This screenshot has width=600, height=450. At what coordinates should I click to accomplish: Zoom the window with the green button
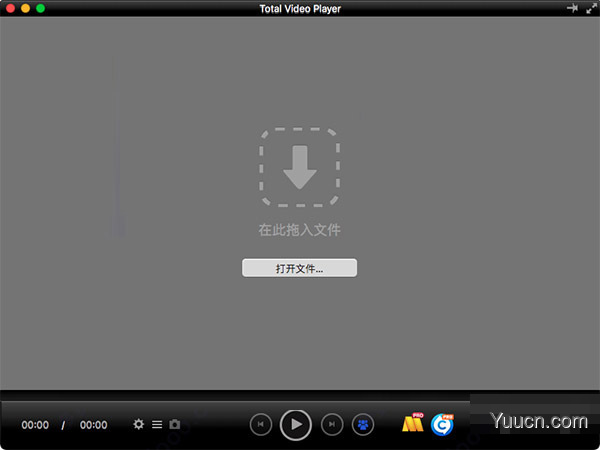(x=40, y=8)
